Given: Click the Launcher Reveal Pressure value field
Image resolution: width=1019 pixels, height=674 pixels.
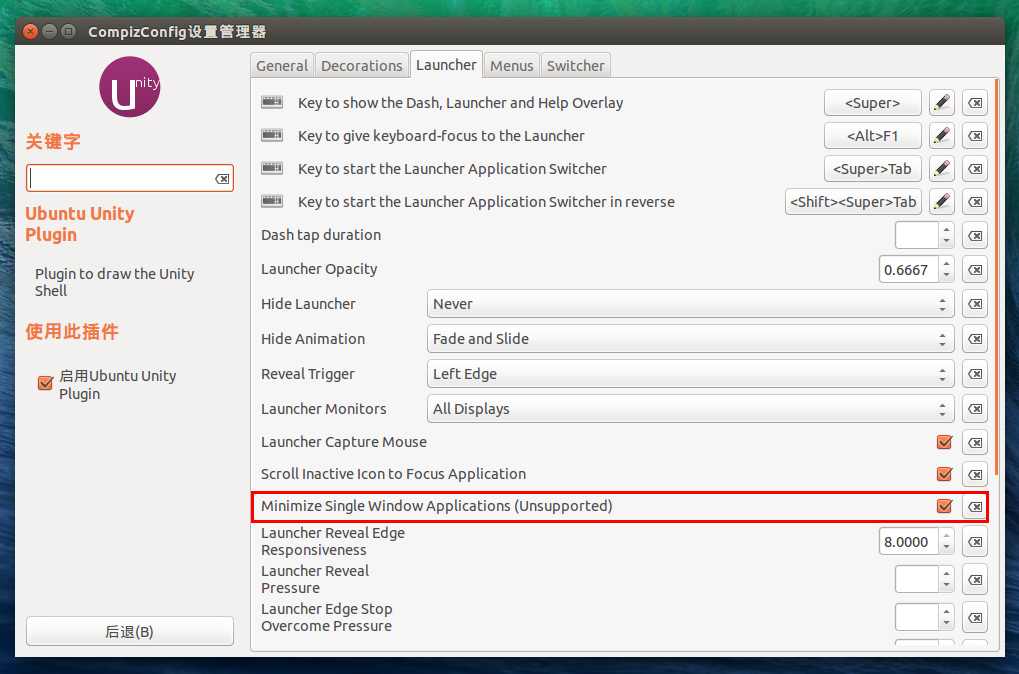Looking at the screenshot, I should 917,580.
